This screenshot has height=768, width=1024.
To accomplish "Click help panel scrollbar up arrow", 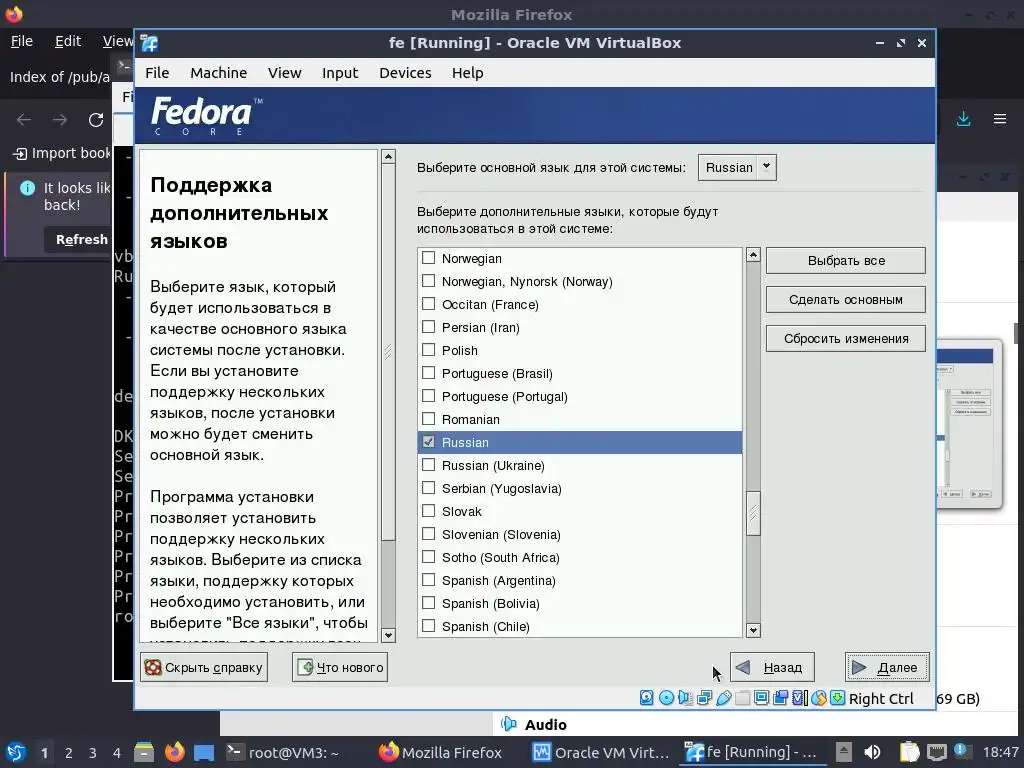I will 389,157.
